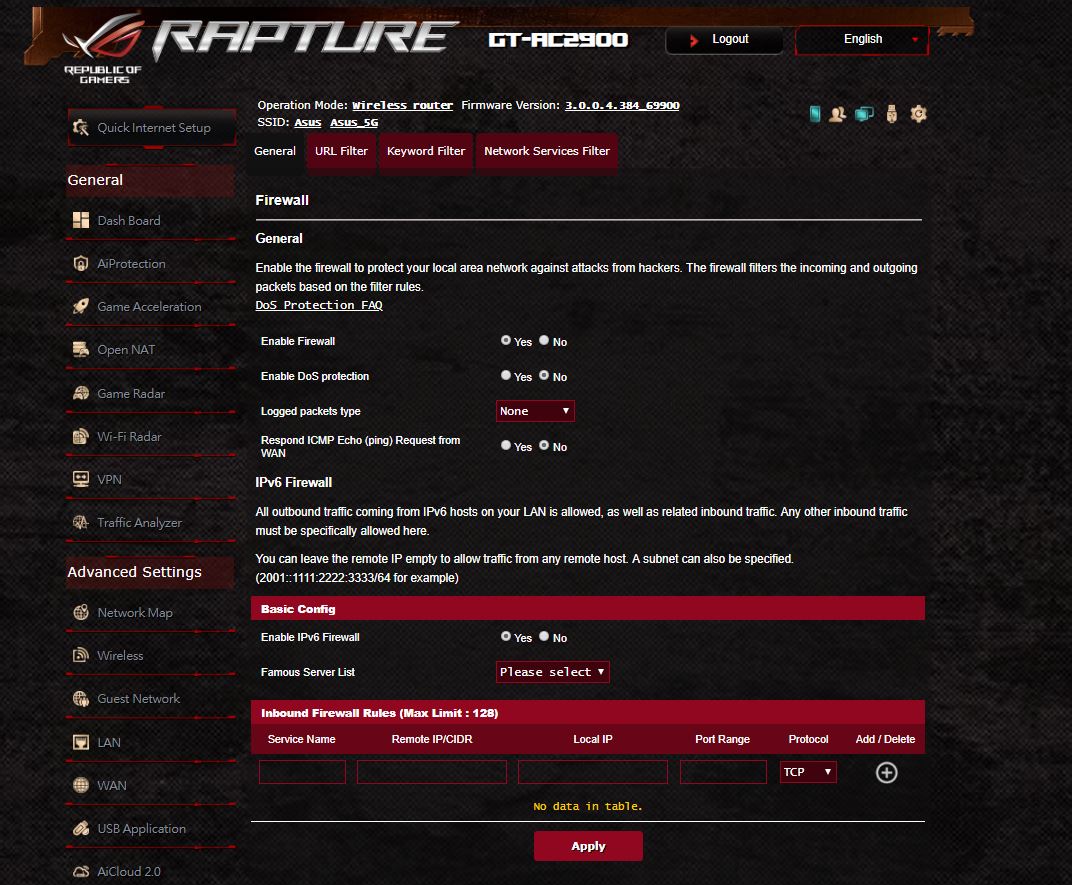Click the USB Application icon
This screenshot has width=1072, height=885.
pyautogui.click(x=81, y=828)
